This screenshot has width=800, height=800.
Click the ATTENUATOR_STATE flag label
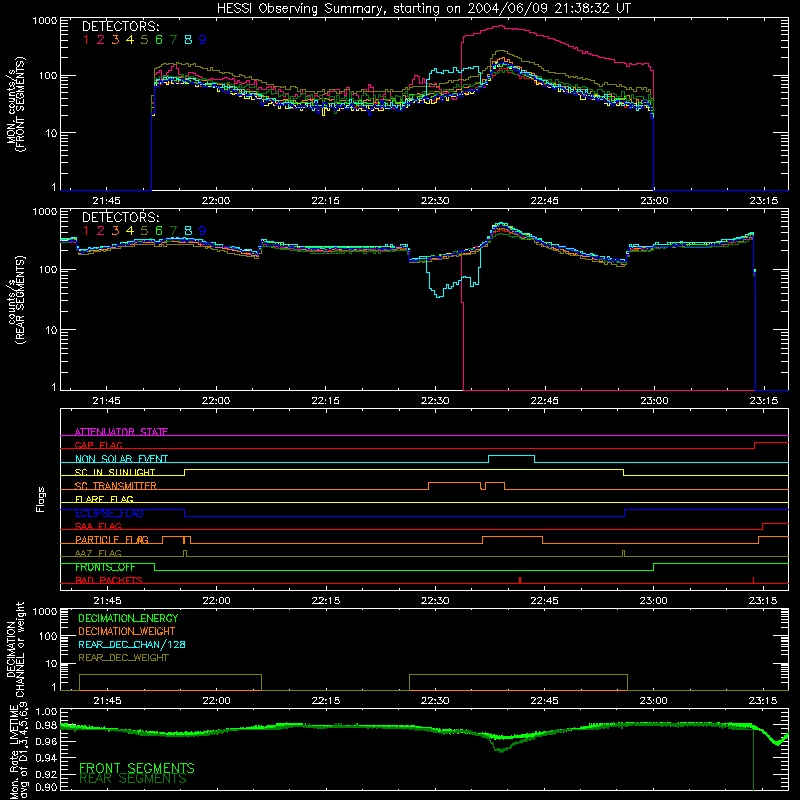click(121, 432)
